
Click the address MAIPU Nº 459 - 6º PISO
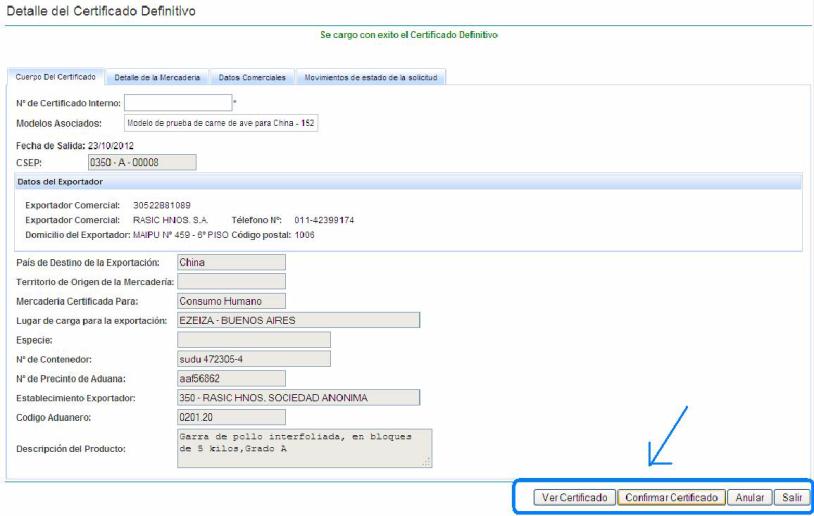[x=181, y=235]
